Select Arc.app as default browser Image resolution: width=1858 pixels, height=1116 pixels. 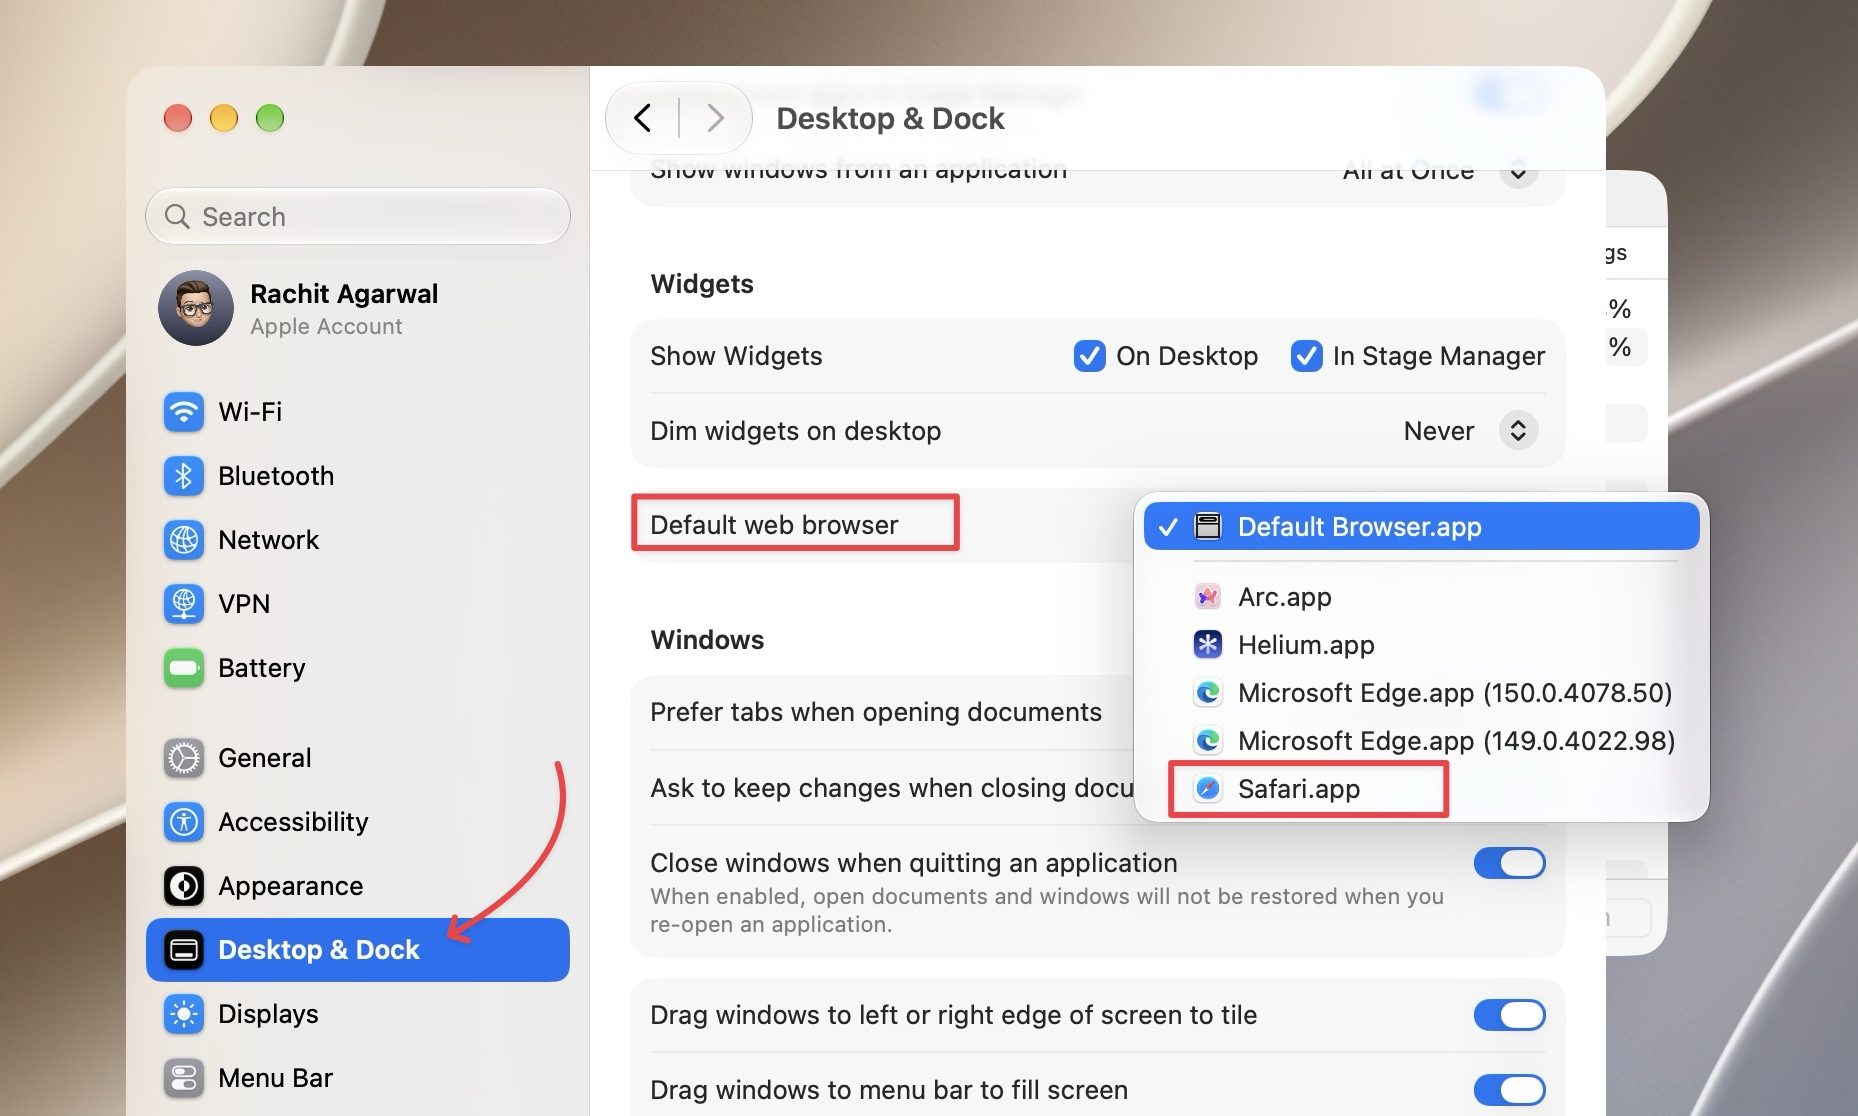[x=1421, y=597]
